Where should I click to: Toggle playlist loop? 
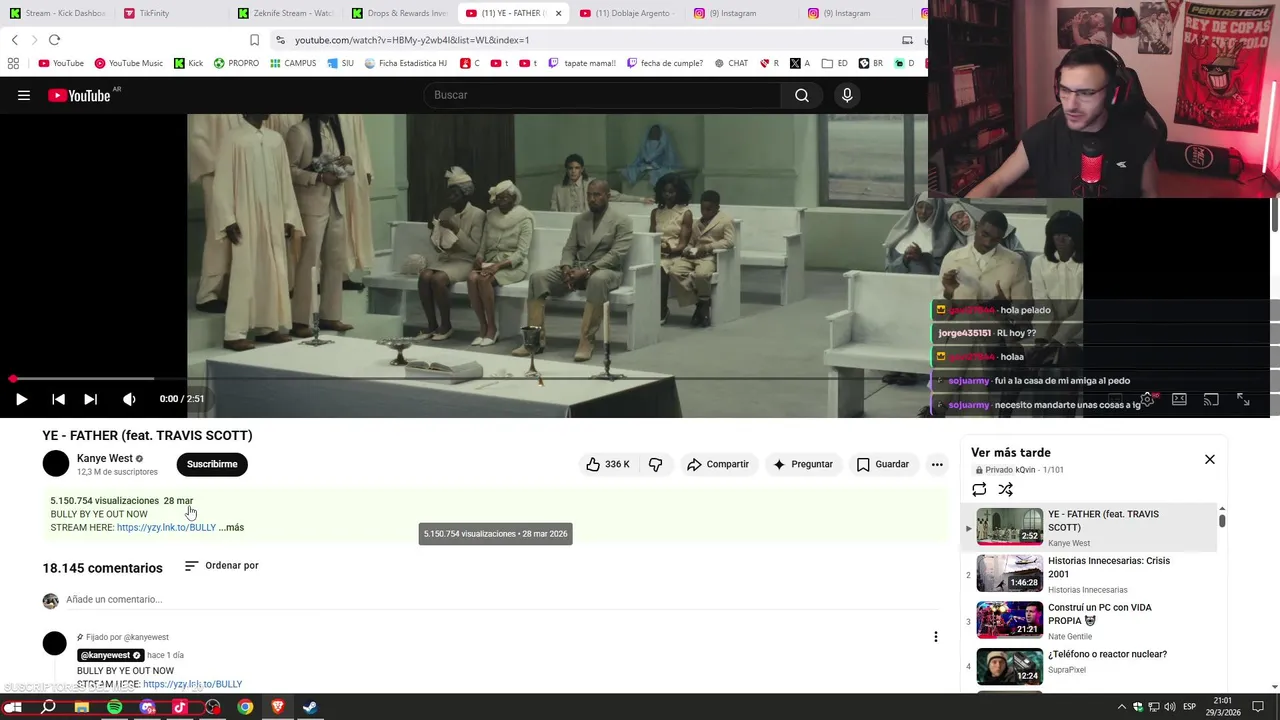pyautogui.click(x=979, y=489)
